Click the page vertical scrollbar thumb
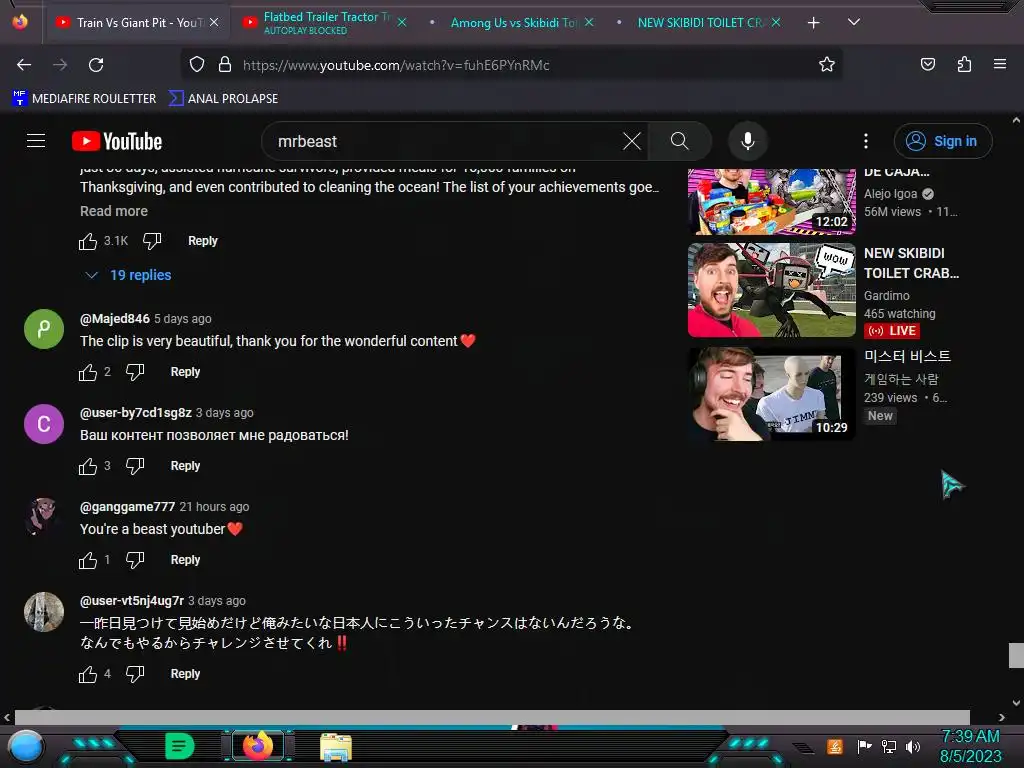 (x=1016, y=656)
